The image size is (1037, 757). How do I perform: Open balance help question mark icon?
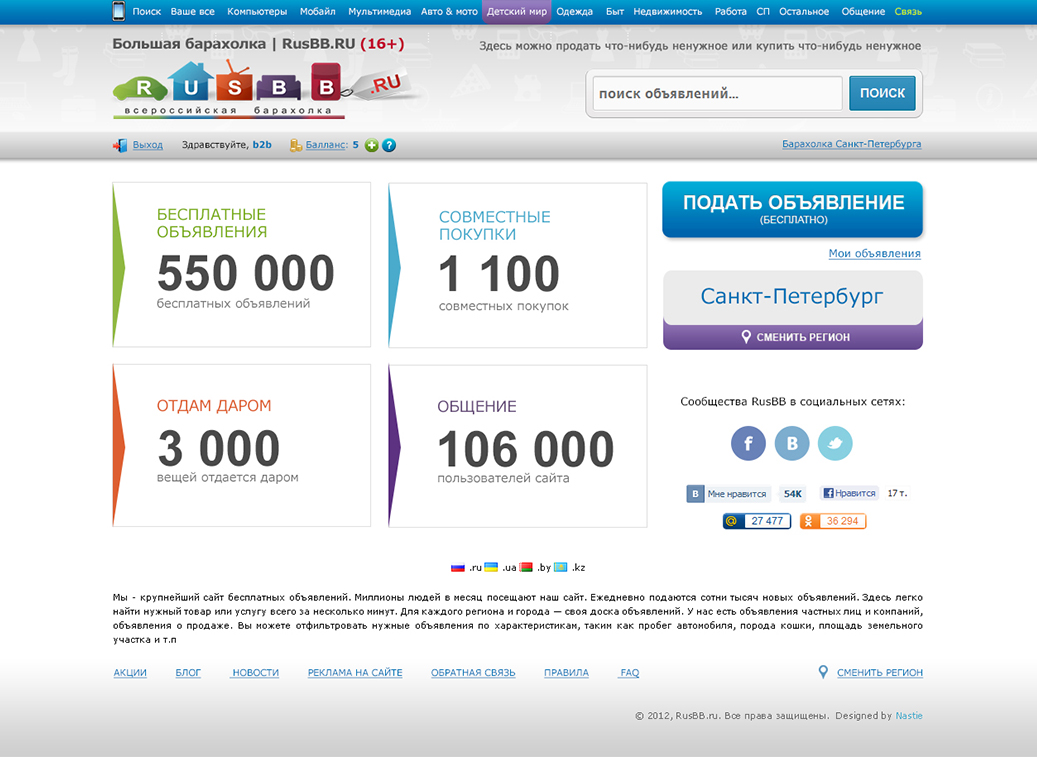coord(389,145)
